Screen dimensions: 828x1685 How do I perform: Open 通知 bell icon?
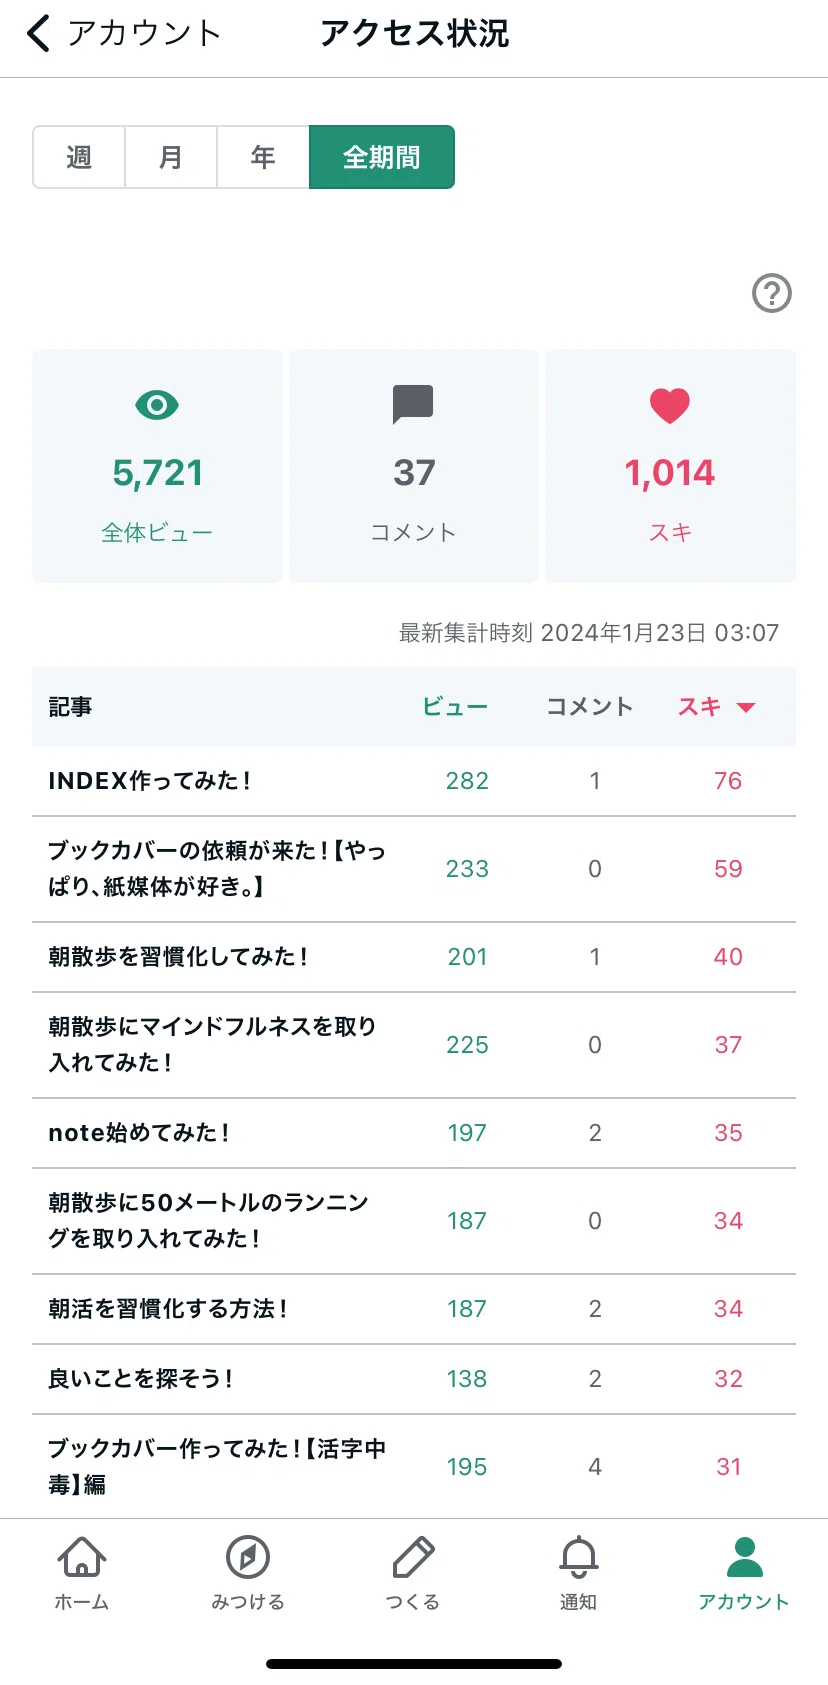click(579, 1557)
